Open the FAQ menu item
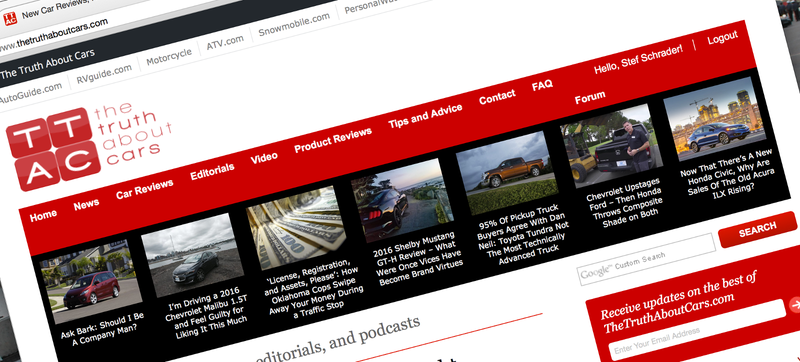The width and height of the screenshot is (800, 362). click(x=542, y=85)
